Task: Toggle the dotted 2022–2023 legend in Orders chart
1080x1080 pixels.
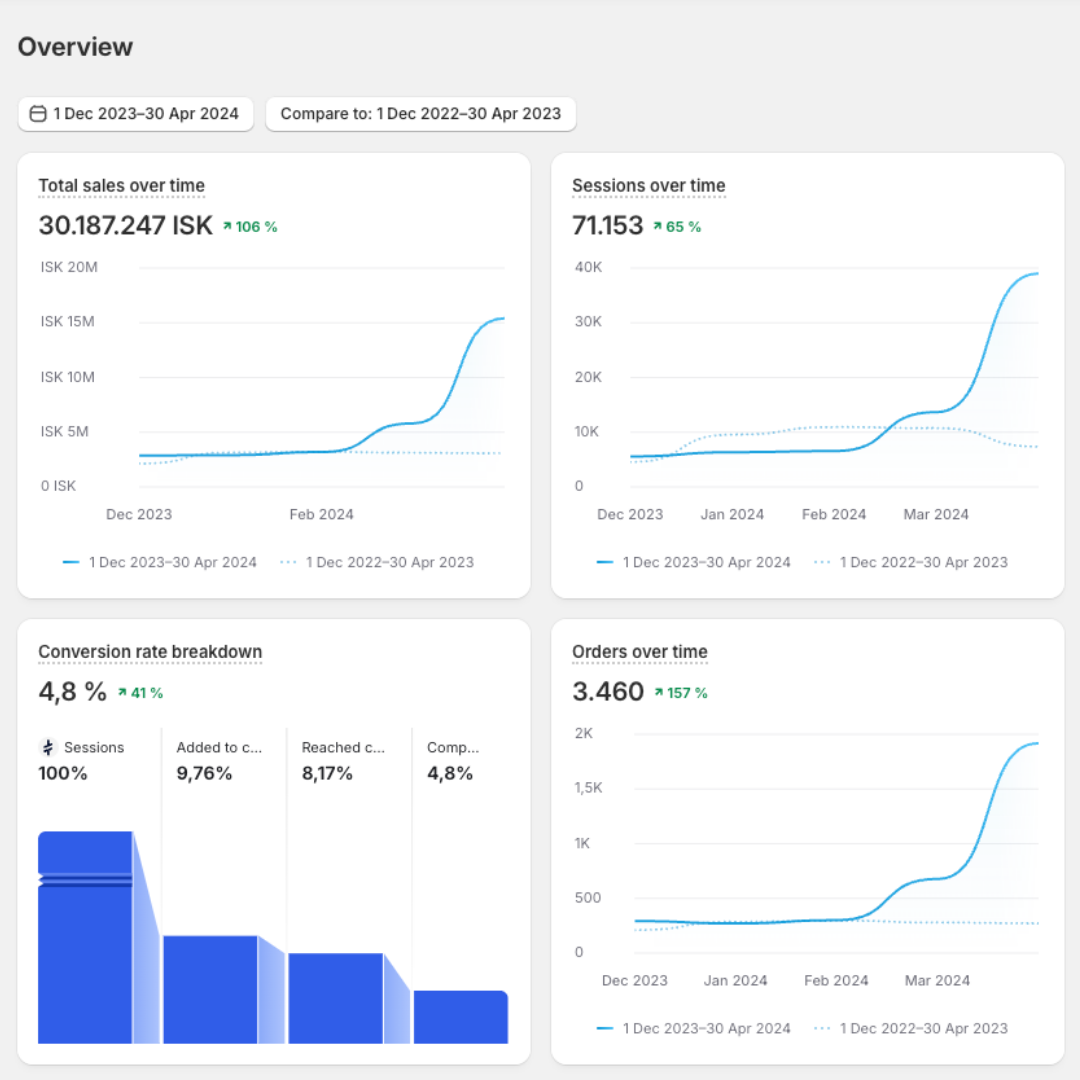Action: (x=911, y=1028)
